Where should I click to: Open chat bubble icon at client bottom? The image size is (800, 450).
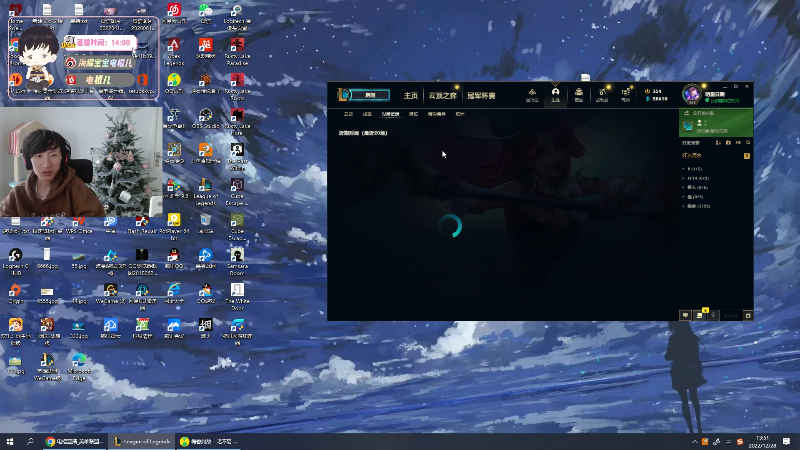pyautogui.click(x=686, y=315)
